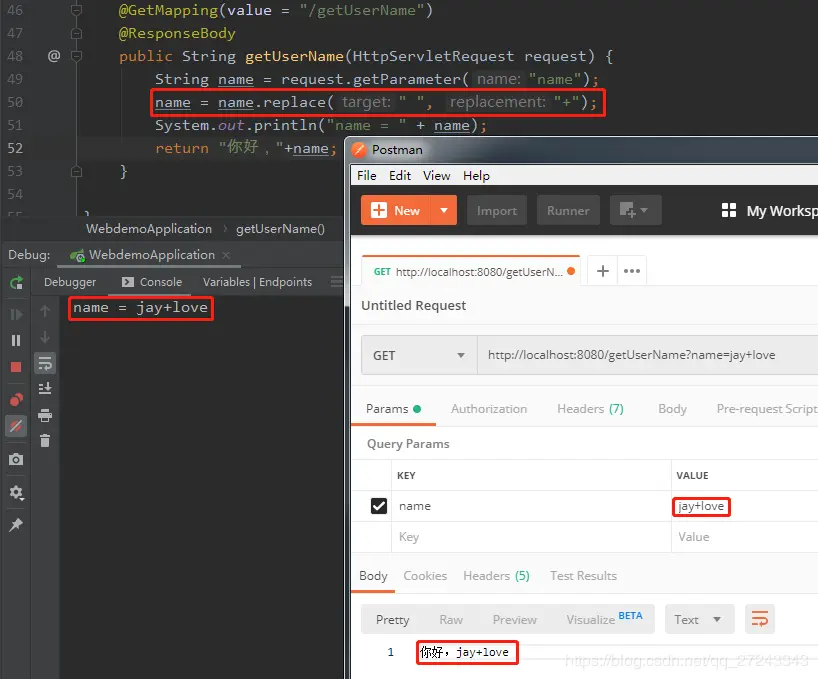Open debug settings gear icon
The height and width of the screenshot is (679, 818).
[x=16, y=492]
